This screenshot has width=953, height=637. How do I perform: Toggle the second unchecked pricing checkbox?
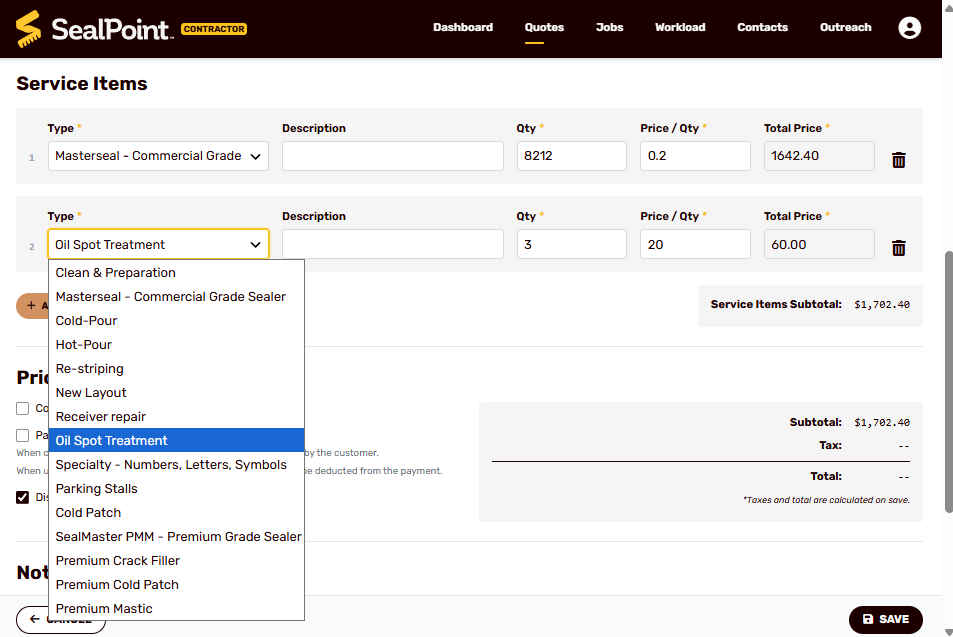click(22, 435)
